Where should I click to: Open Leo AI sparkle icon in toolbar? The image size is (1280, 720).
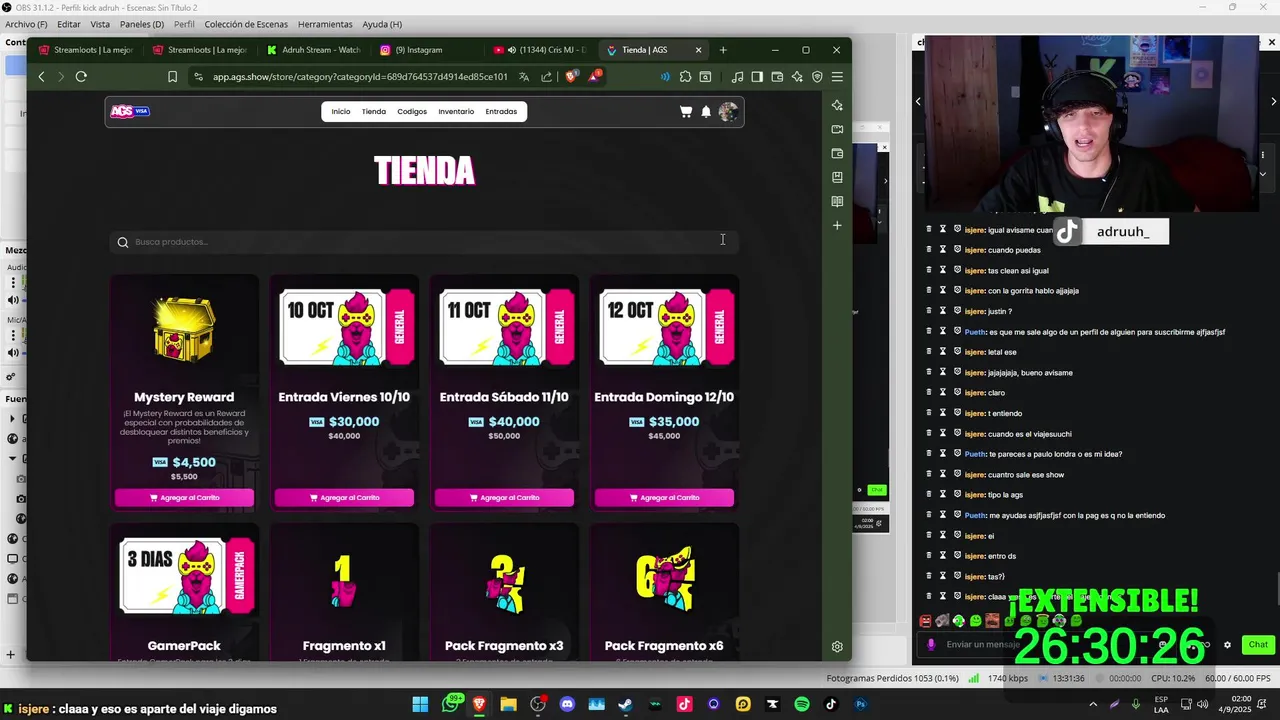(x=797, y=77)
